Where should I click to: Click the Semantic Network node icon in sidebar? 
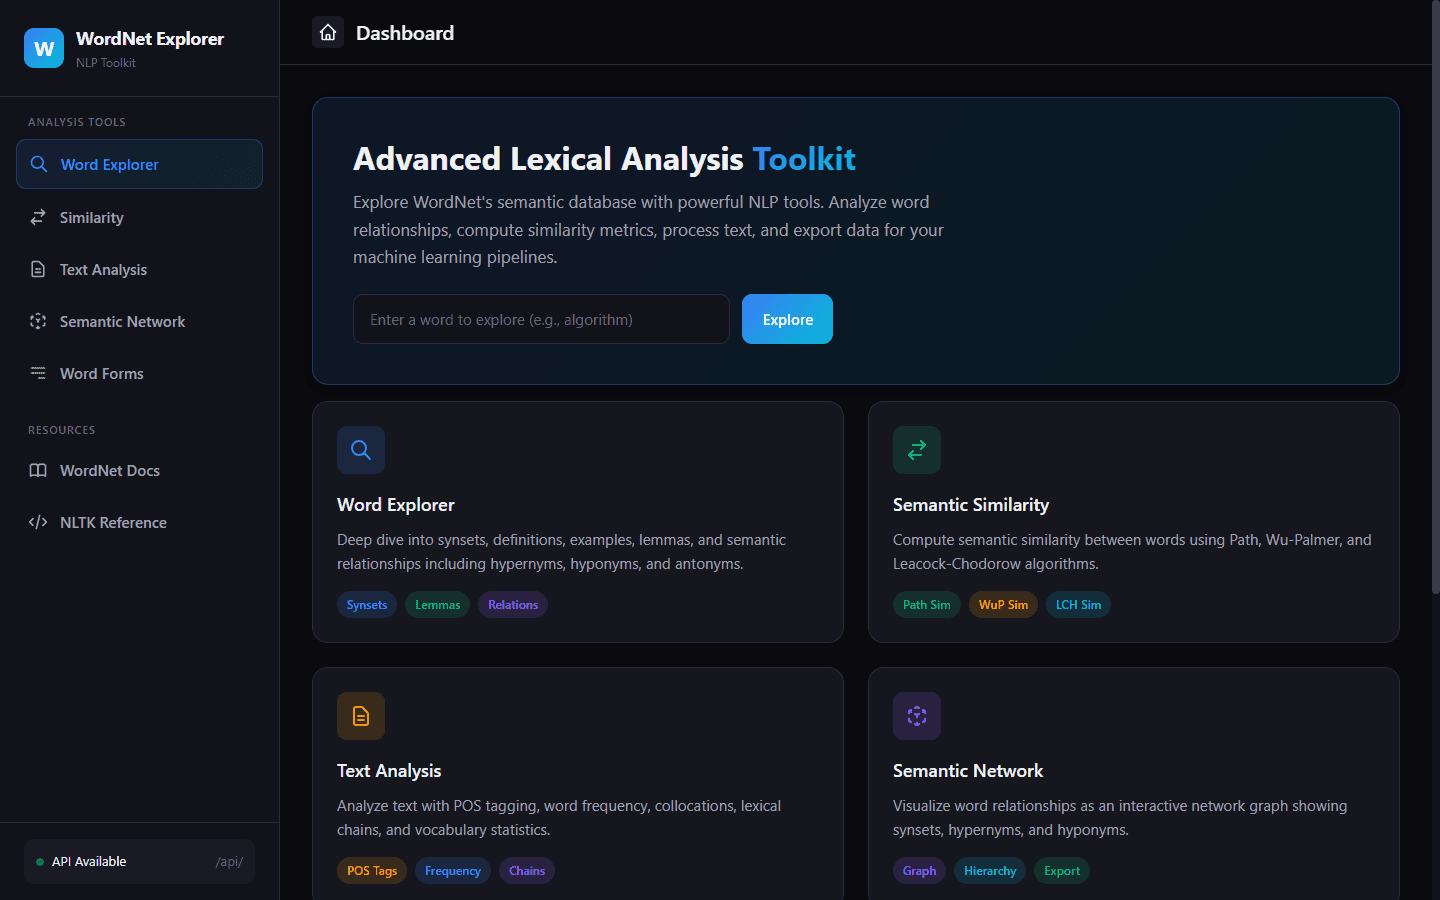click(x=37, y=321)
